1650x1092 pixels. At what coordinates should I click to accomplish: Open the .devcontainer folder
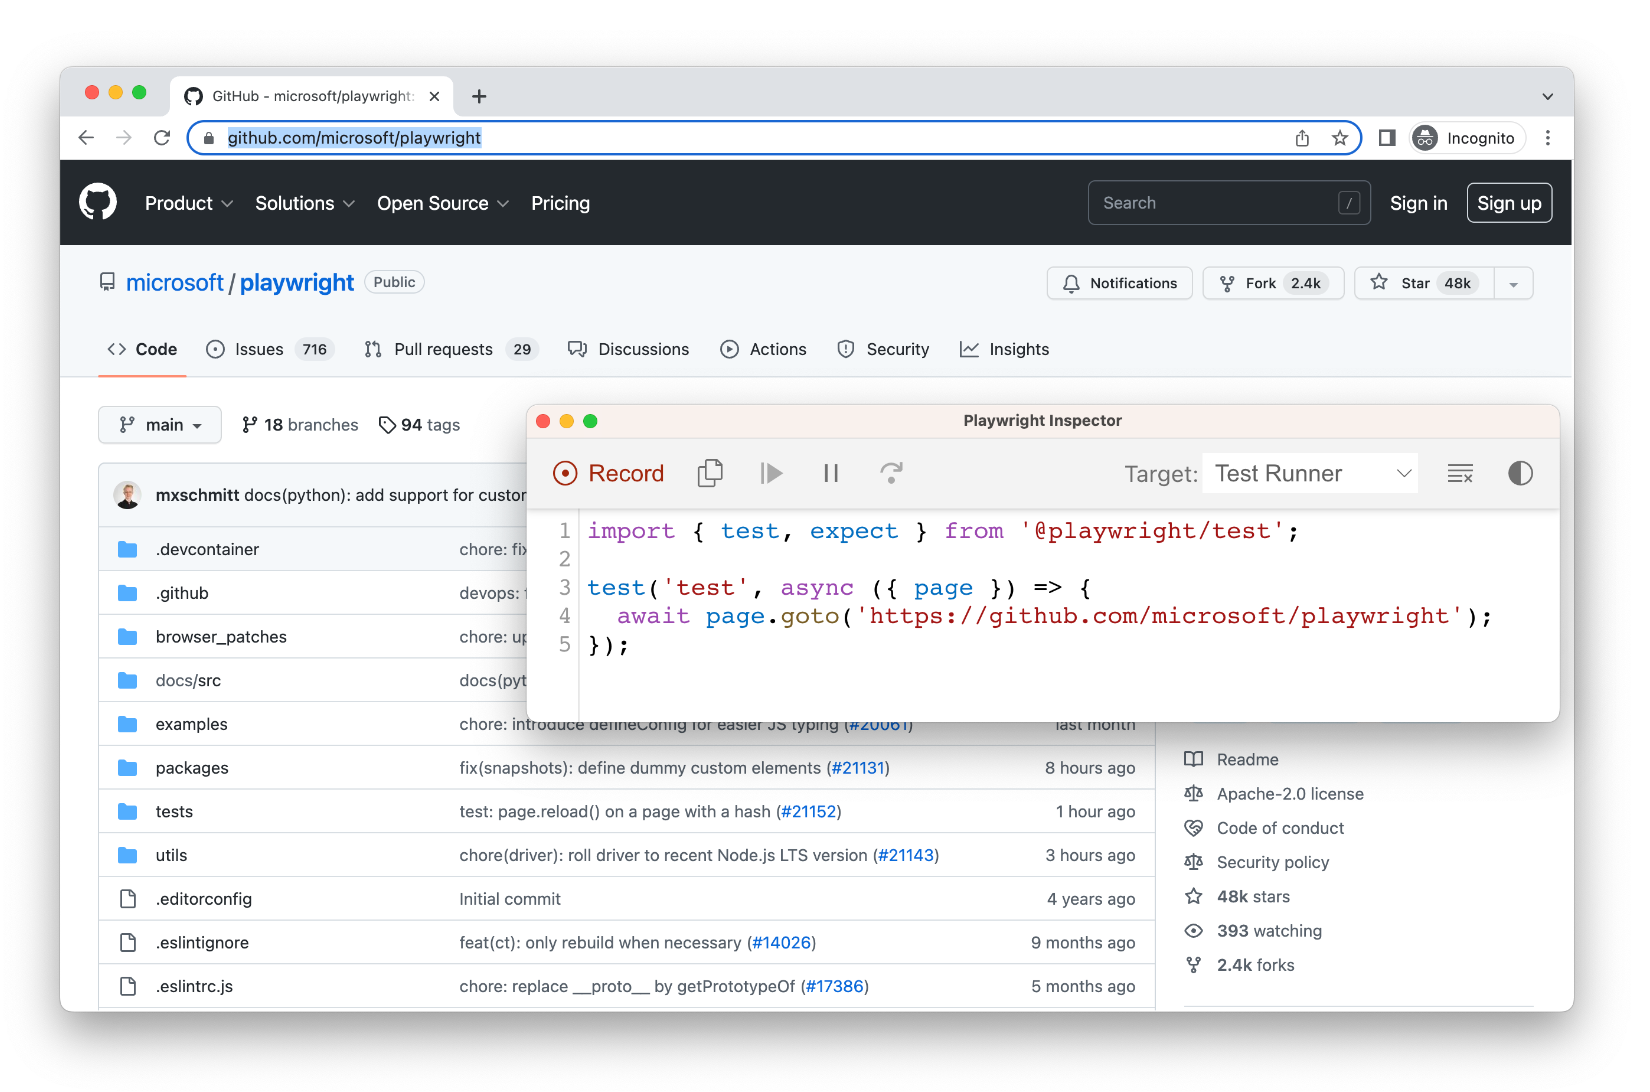[207, 549]
